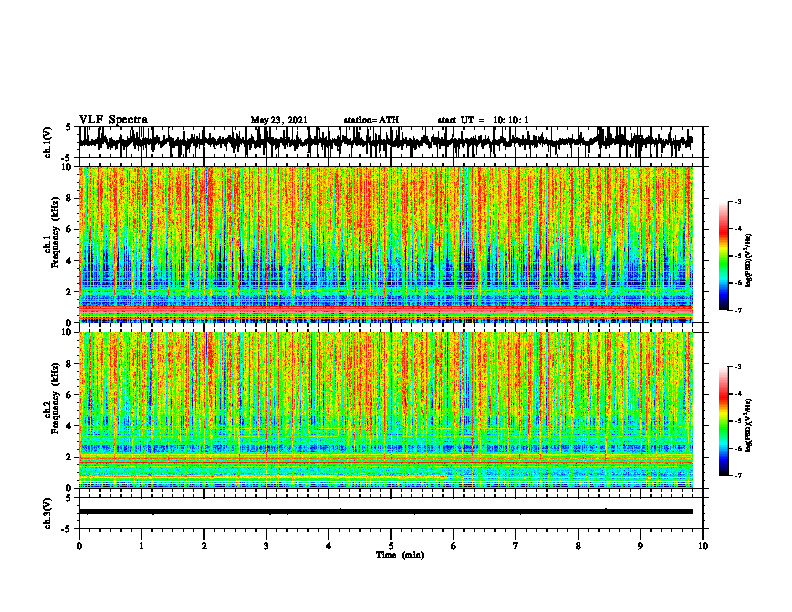Click the ch.1 color scale bar
Screen dimensions: 792x612
[723, 256]
